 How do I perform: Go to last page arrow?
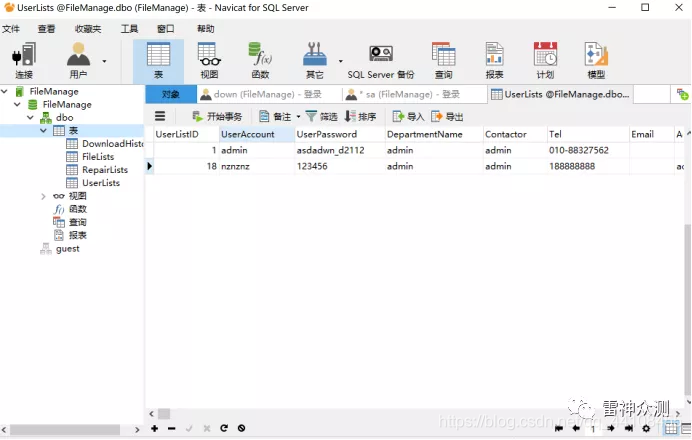629,428
